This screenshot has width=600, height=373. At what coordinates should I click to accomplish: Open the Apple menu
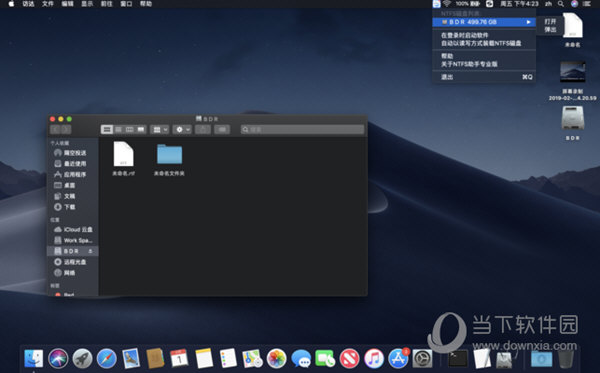11,4
